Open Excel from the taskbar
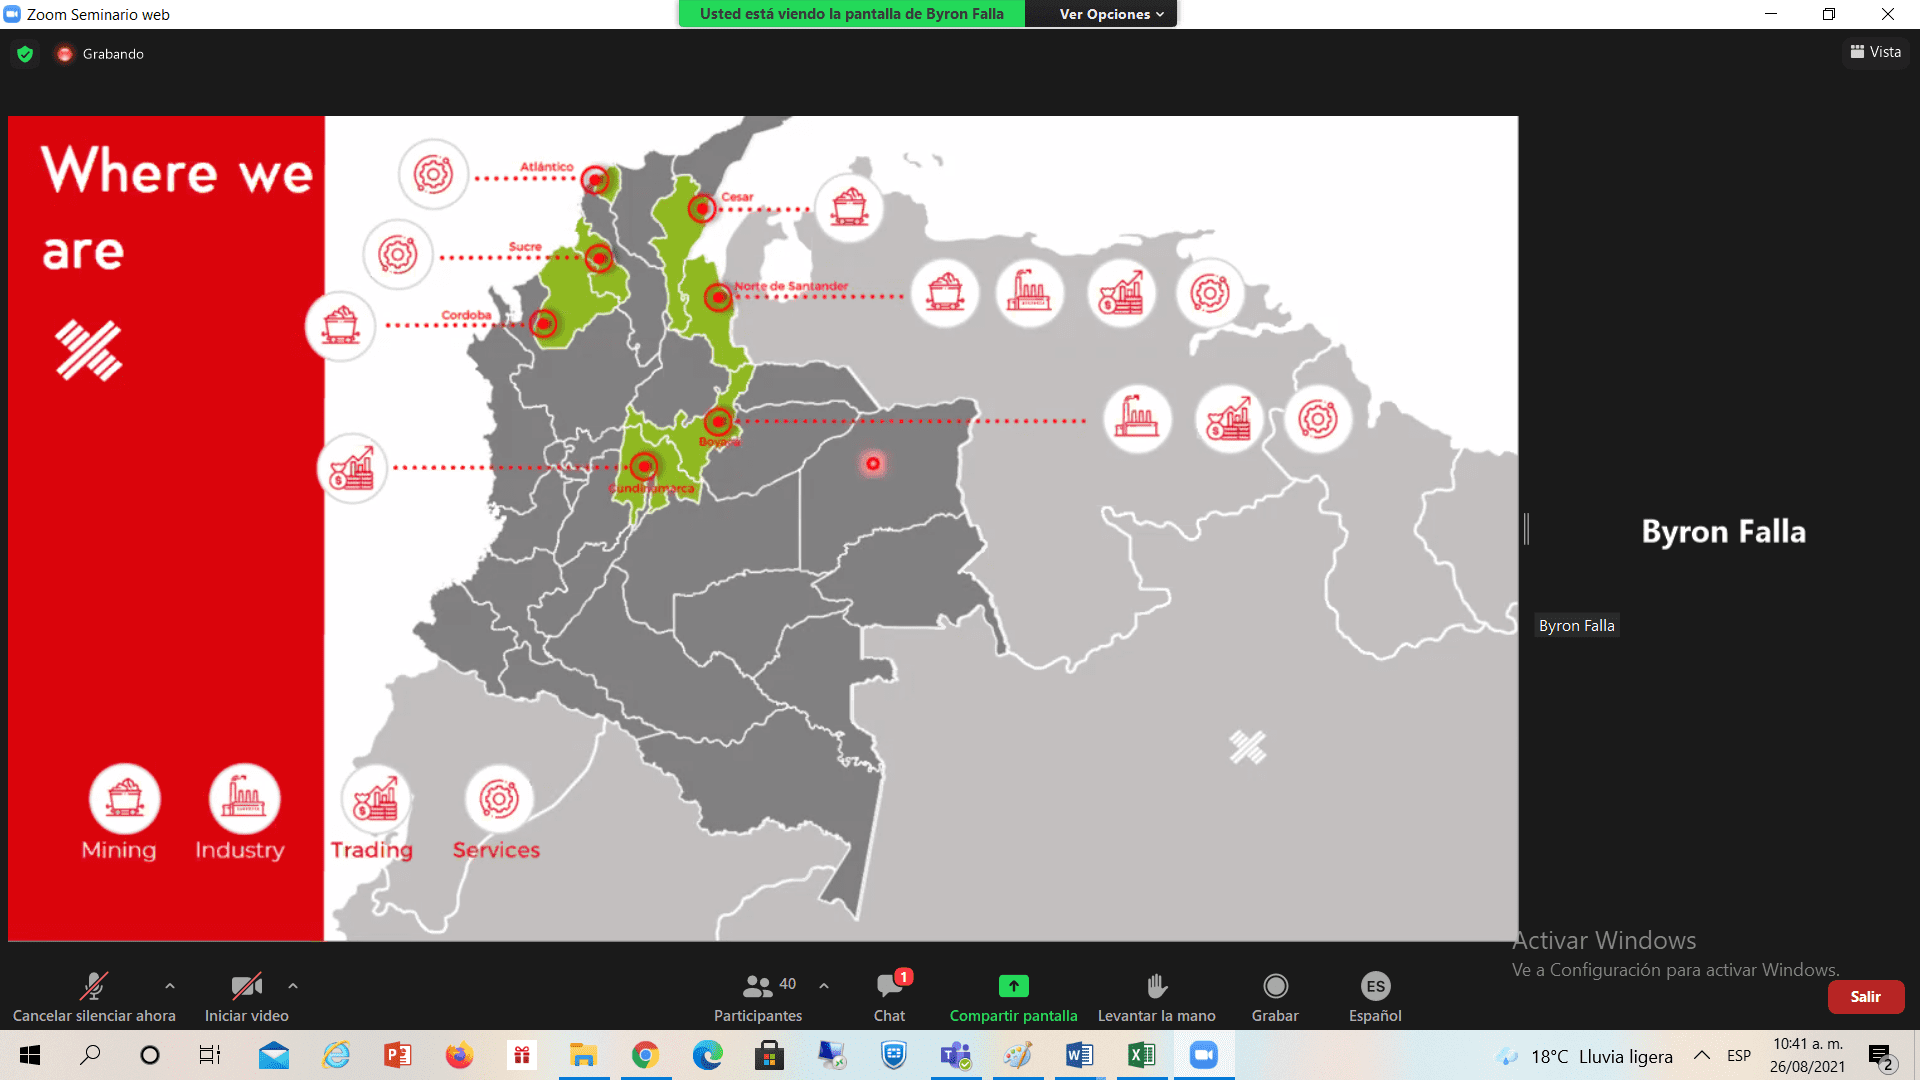This screenshot has height=1080, width=1920. [x=1141, y=1055]
